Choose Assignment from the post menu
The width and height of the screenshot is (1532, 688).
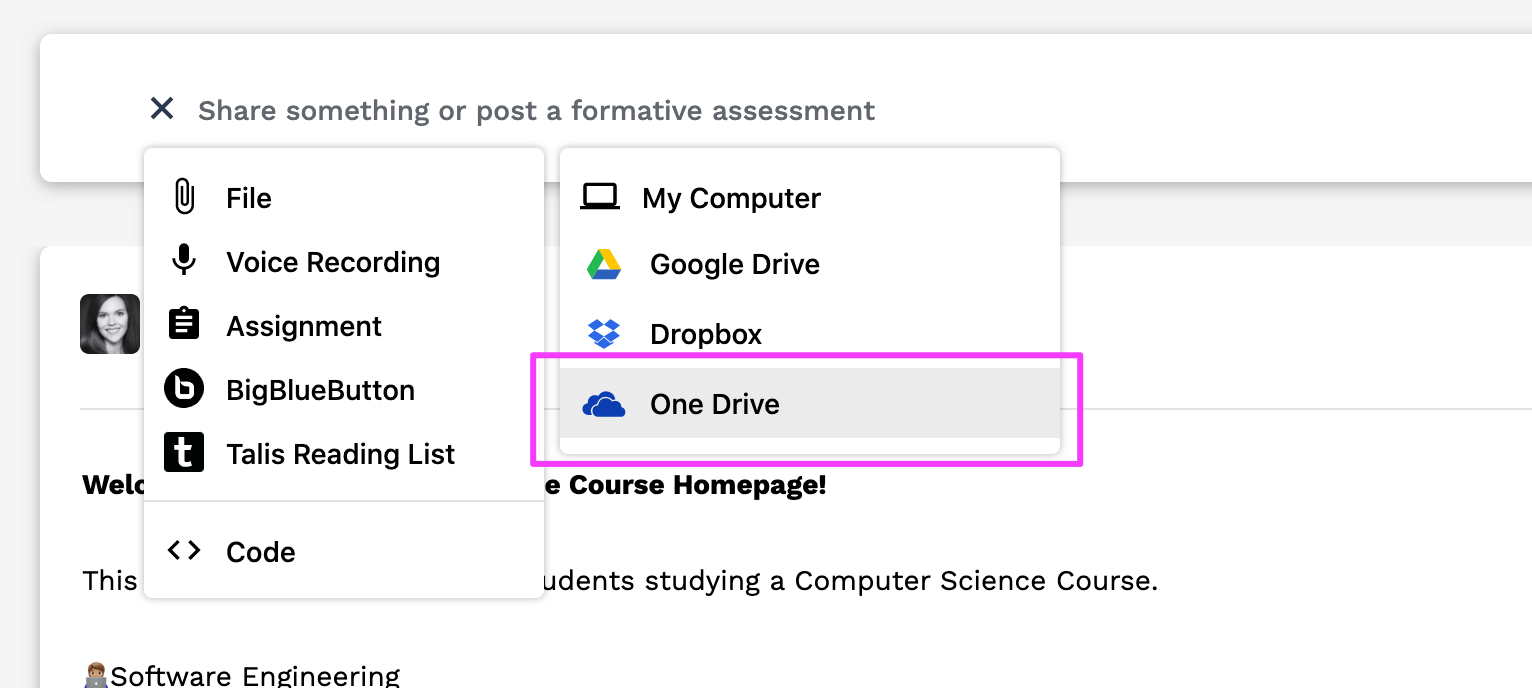[344, 326]
